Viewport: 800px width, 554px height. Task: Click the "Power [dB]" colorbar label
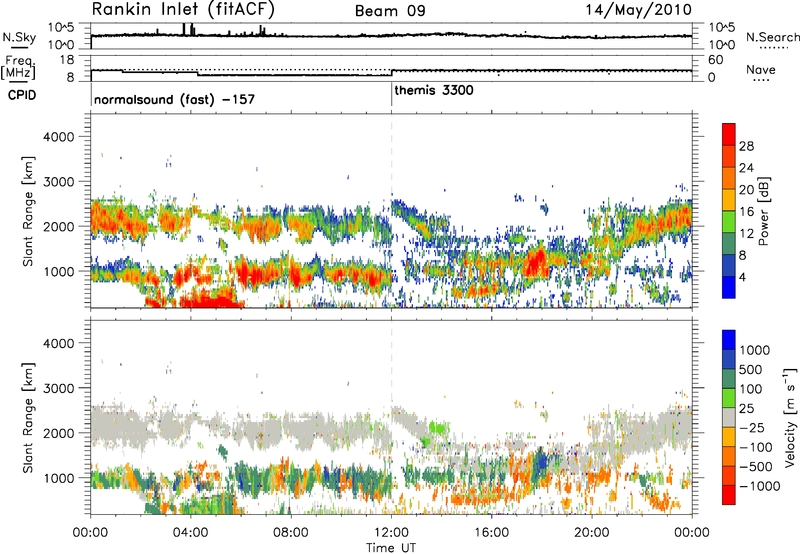[x=763, y=211]
